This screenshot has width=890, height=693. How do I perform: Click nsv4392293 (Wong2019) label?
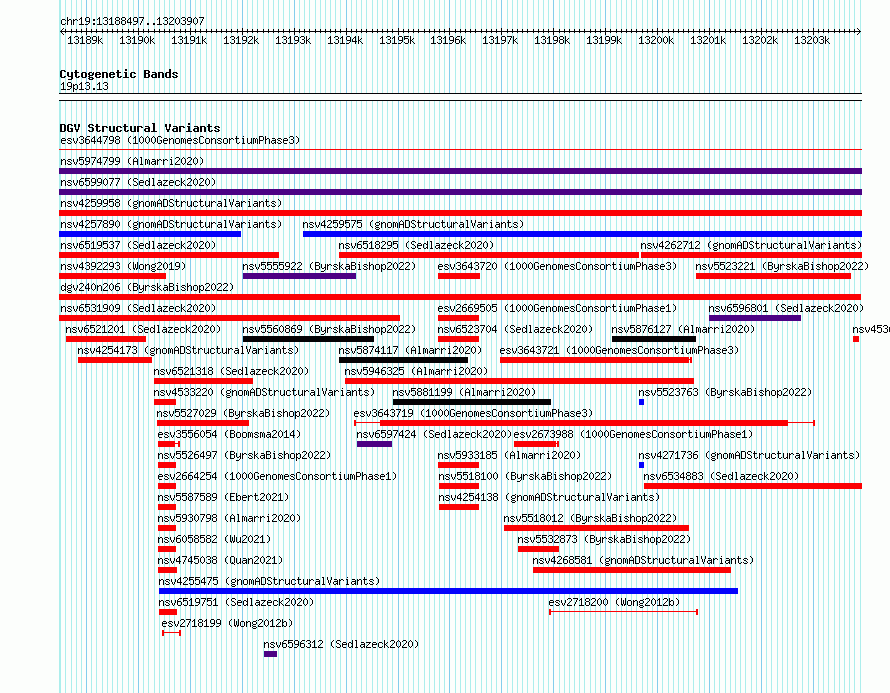123,266
